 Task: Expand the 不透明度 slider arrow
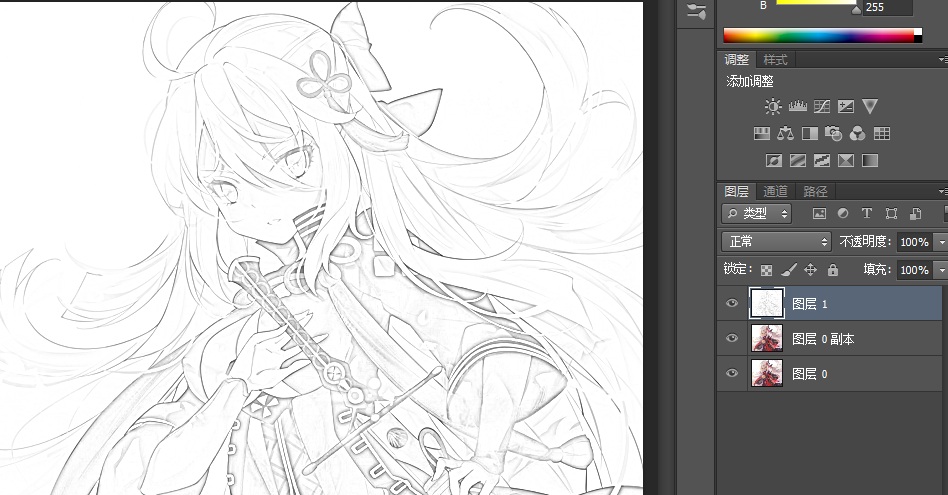(941, 242)
